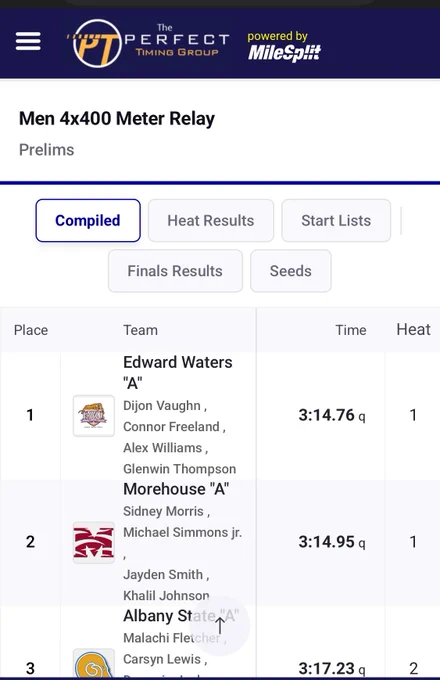The height and width of the screenshot is (680, 440).
Task: Tap the Albany State team logo
Action: point(94,664)
